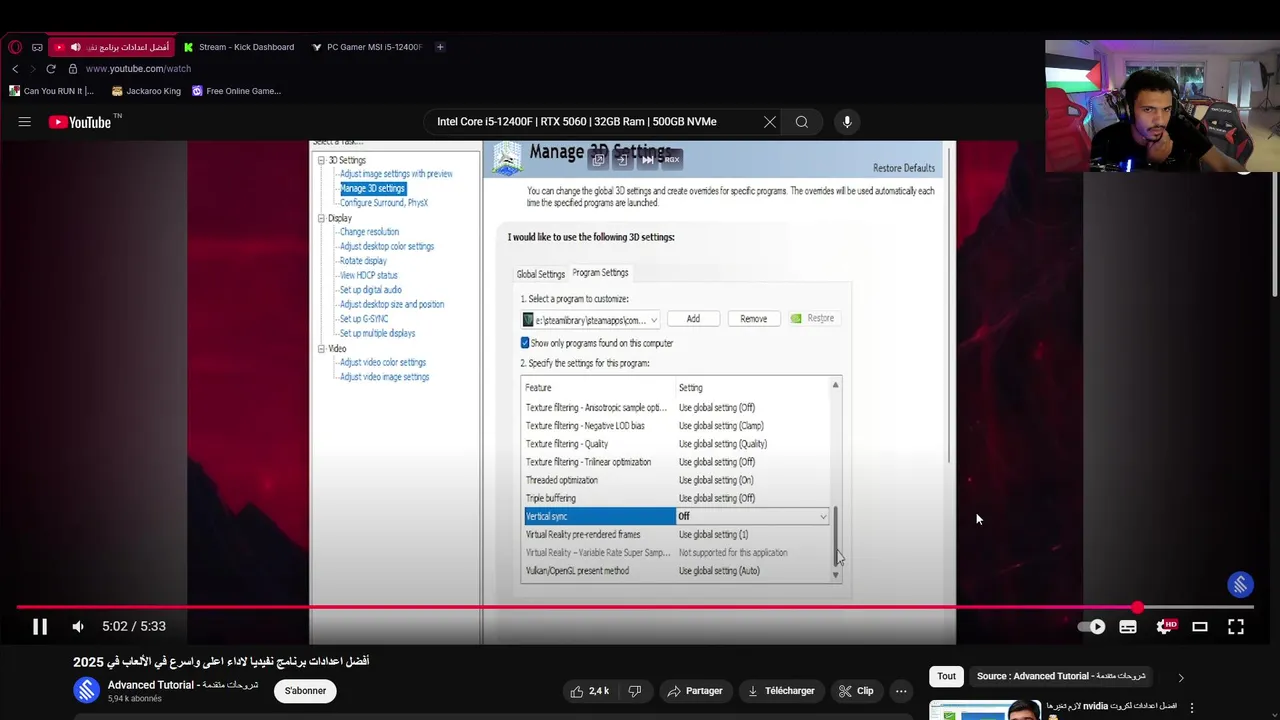
Task: Toggle YouTube autoplay switch
Action: 1092,627
